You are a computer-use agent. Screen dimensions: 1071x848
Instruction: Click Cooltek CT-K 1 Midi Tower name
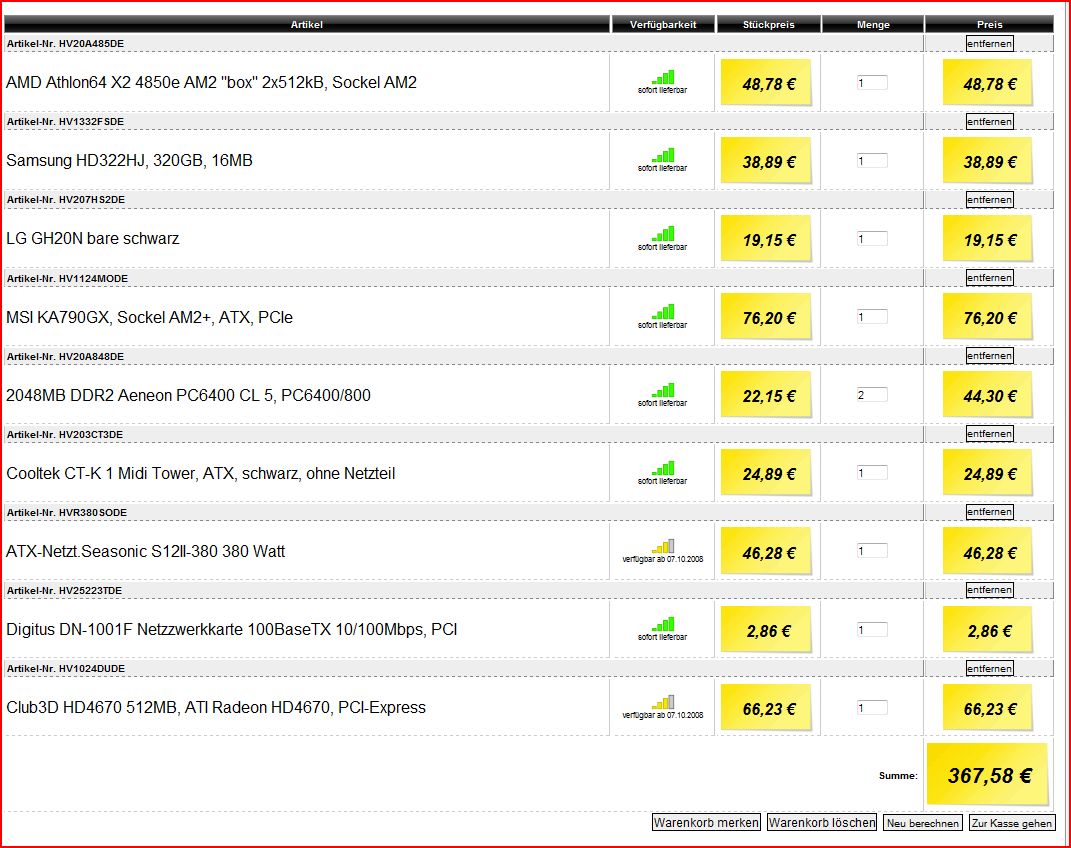(200, 473)
